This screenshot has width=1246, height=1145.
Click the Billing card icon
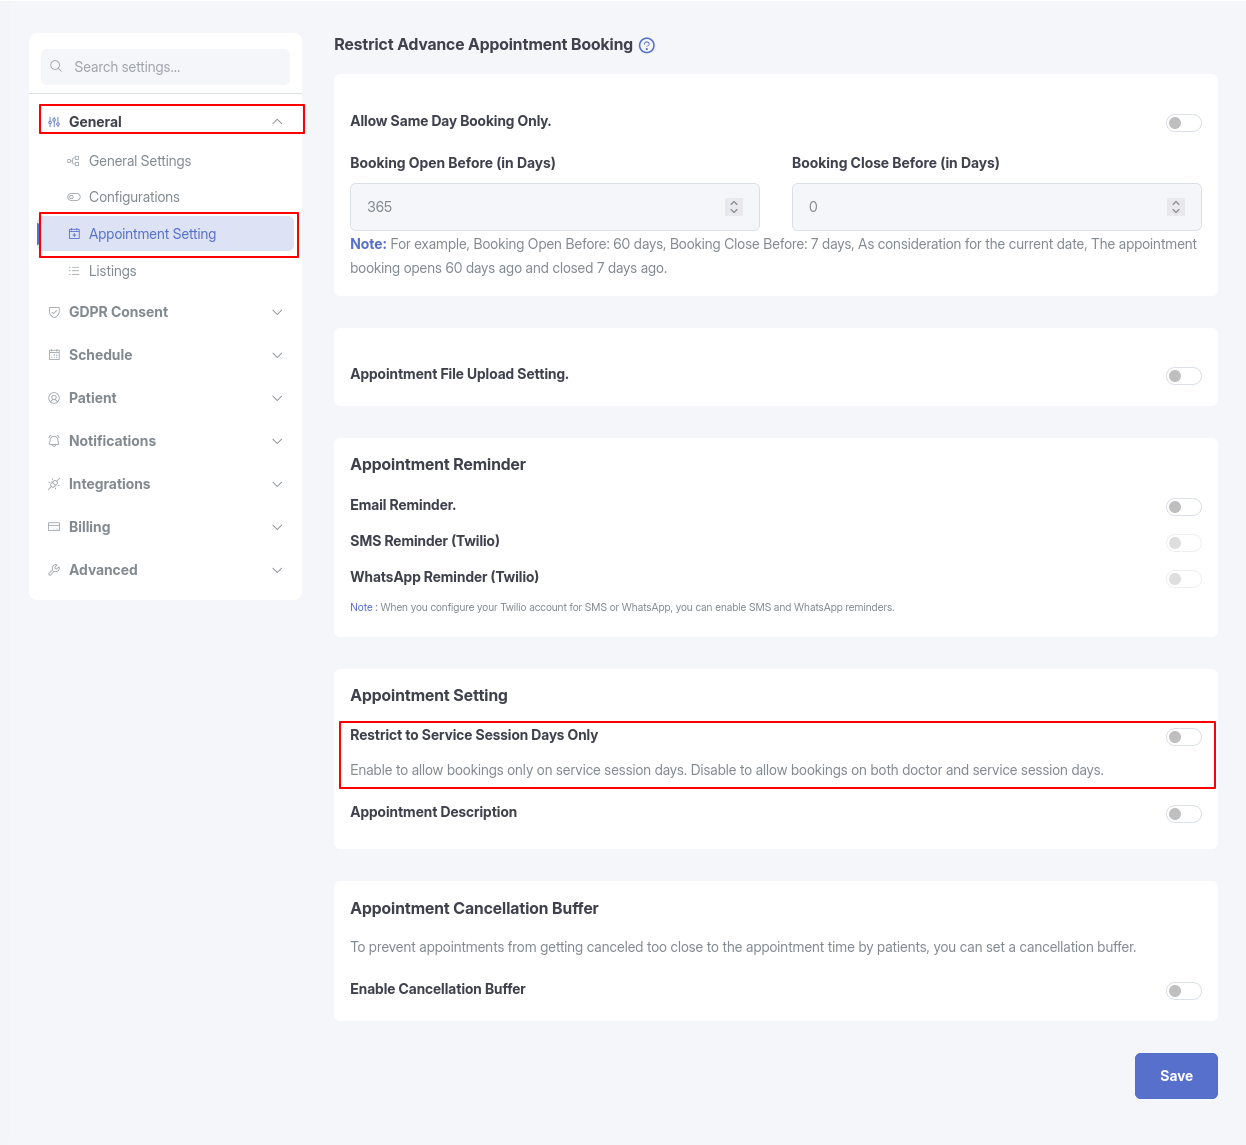54,527
